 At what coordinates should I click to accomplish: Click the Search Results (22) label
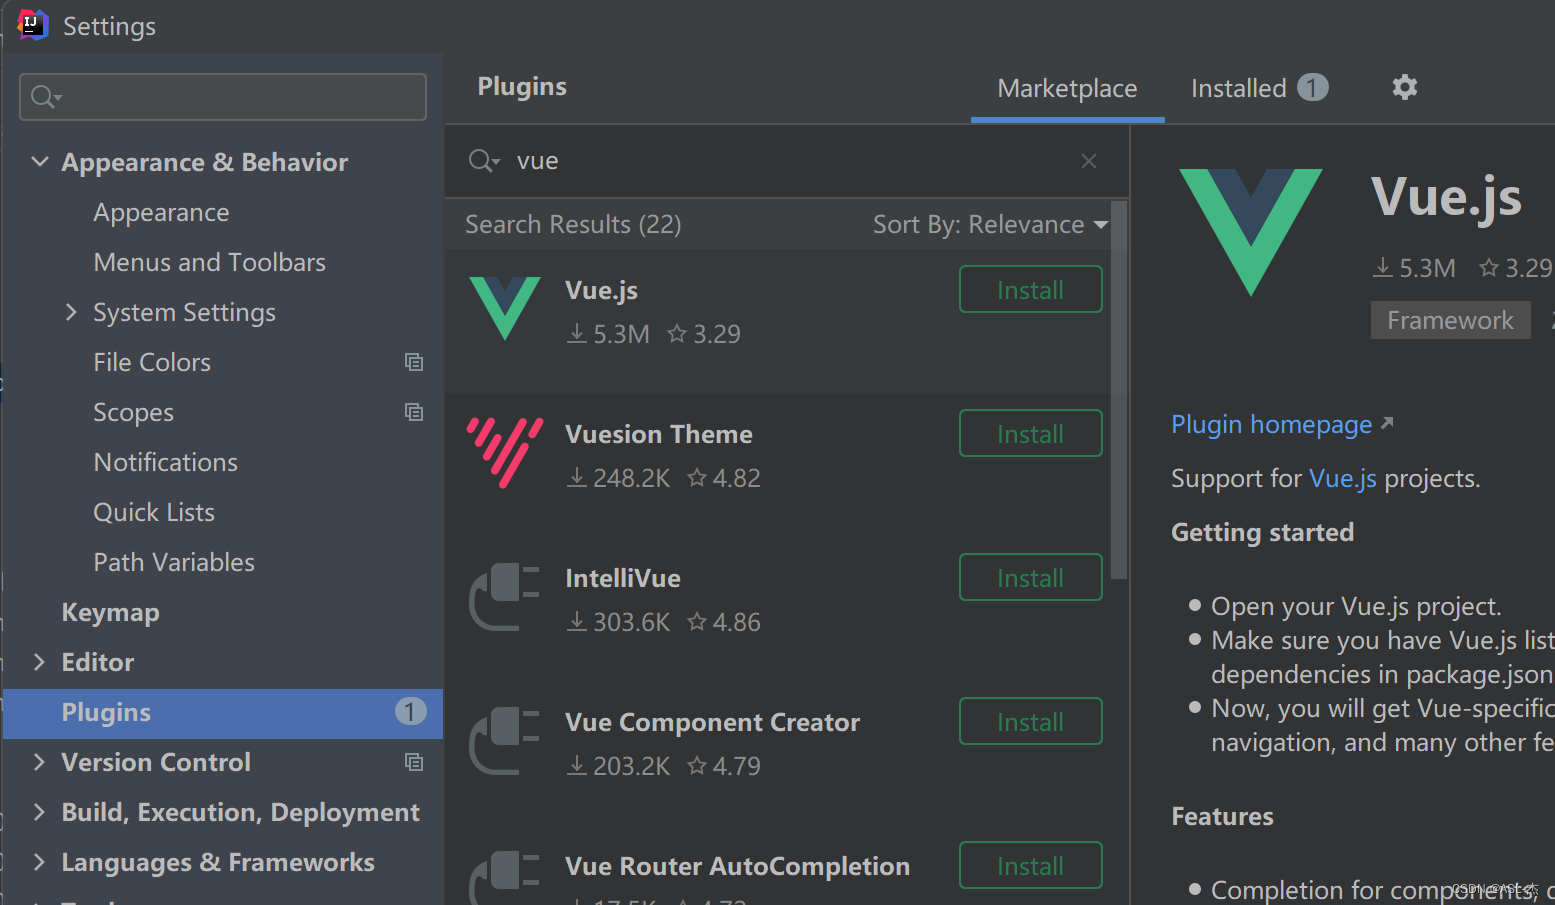click(573, 224)
